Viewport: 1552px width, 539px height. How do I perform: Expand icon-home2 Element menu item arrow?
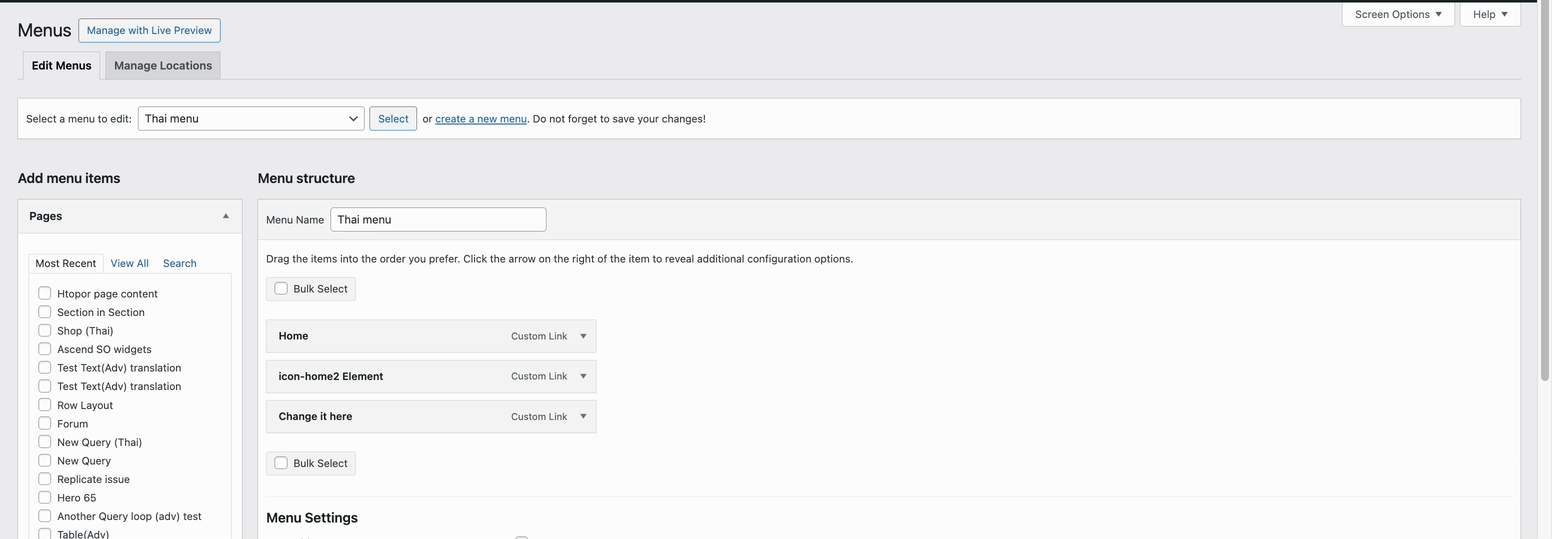(x=583, y=376)
